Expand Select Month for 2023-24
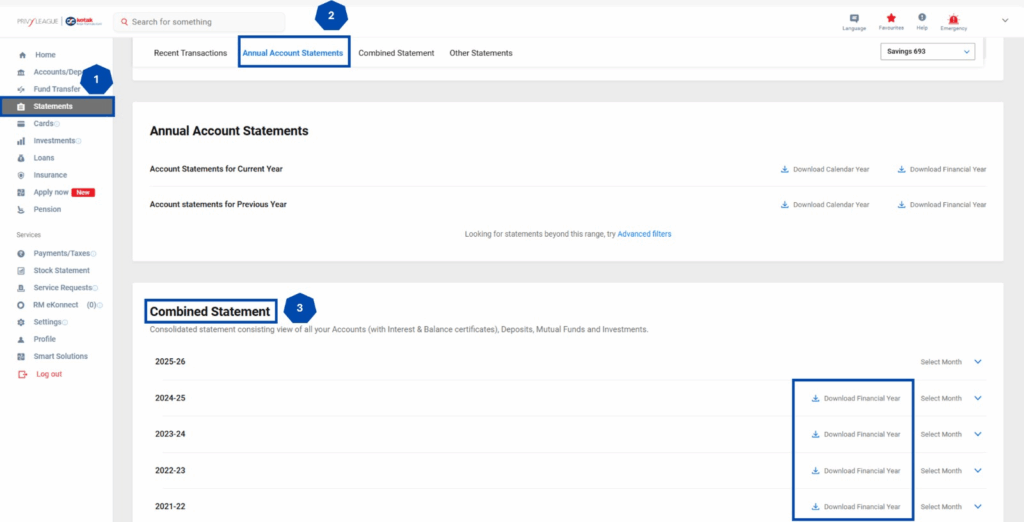 point(977,434)
